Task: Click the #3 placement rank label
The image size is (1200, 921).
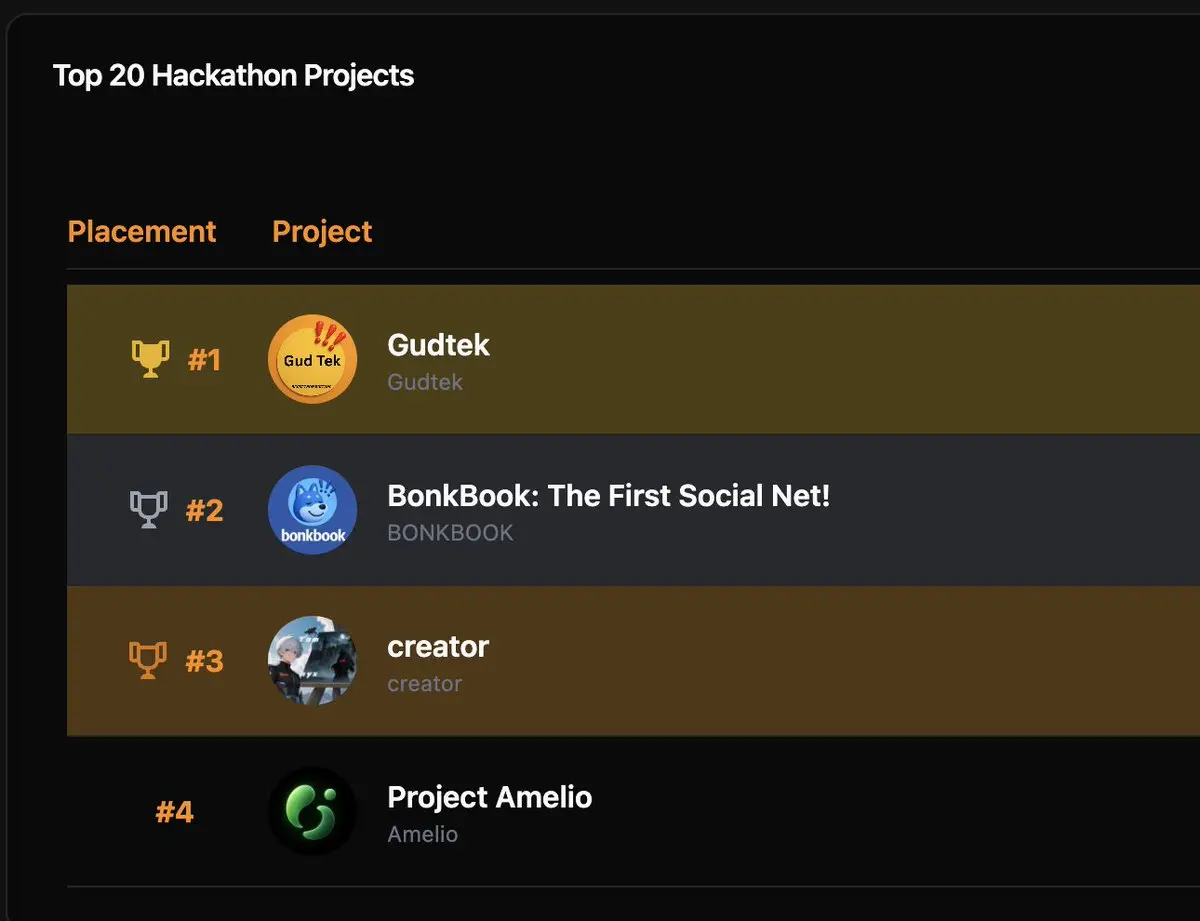Action: click(205, 662)
